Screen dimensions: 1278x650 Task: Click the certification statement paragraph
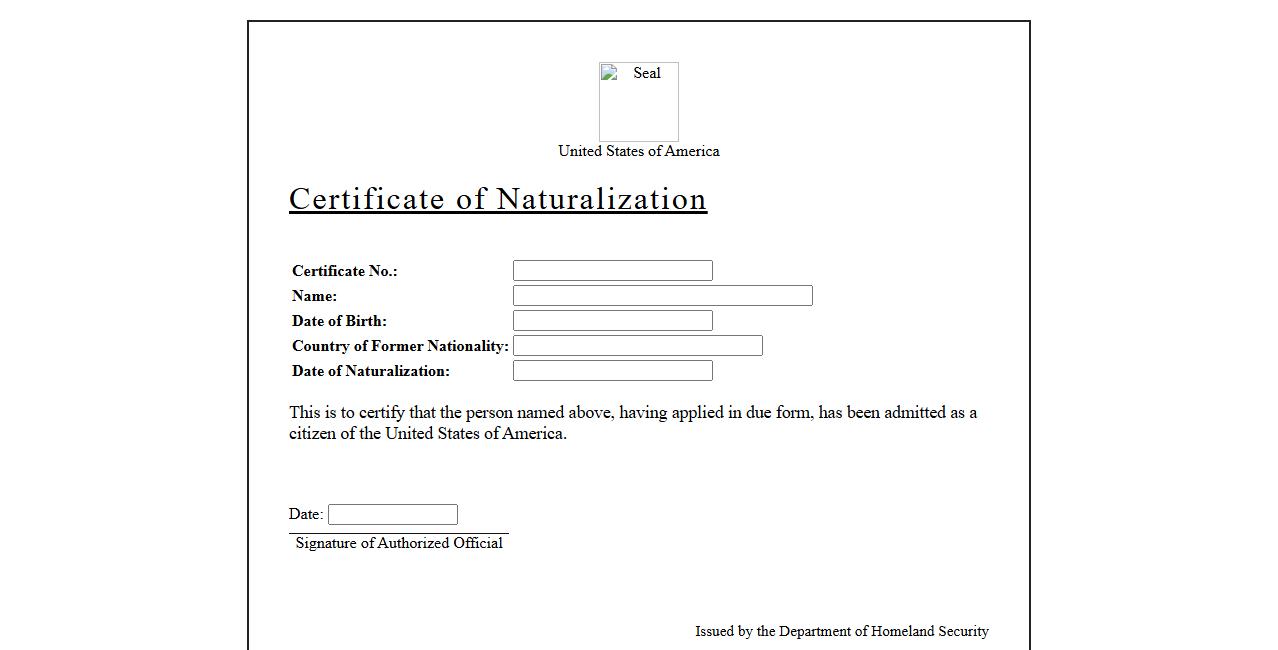tap(632, 413)
